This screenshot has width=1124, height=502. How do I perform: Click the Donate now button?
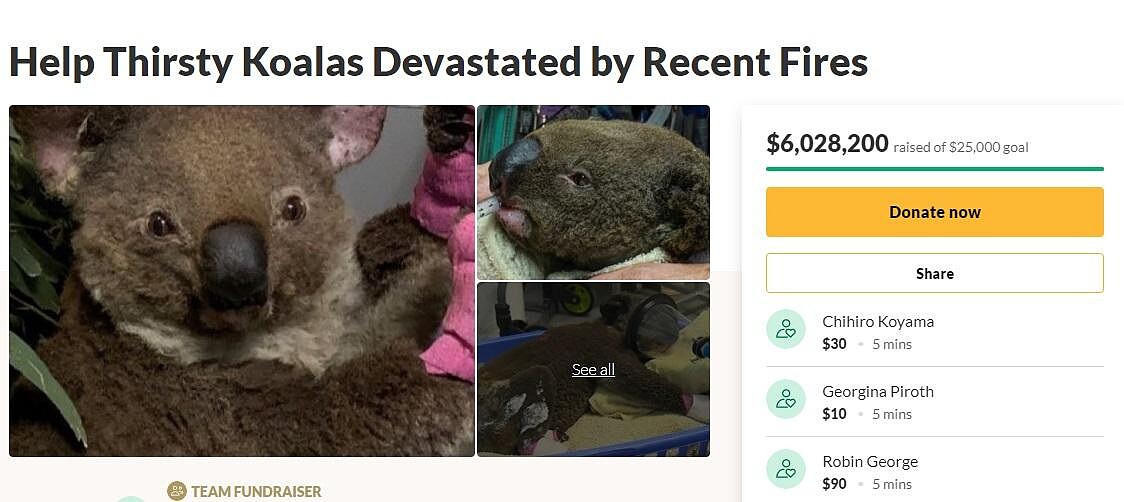pos(934,212)
